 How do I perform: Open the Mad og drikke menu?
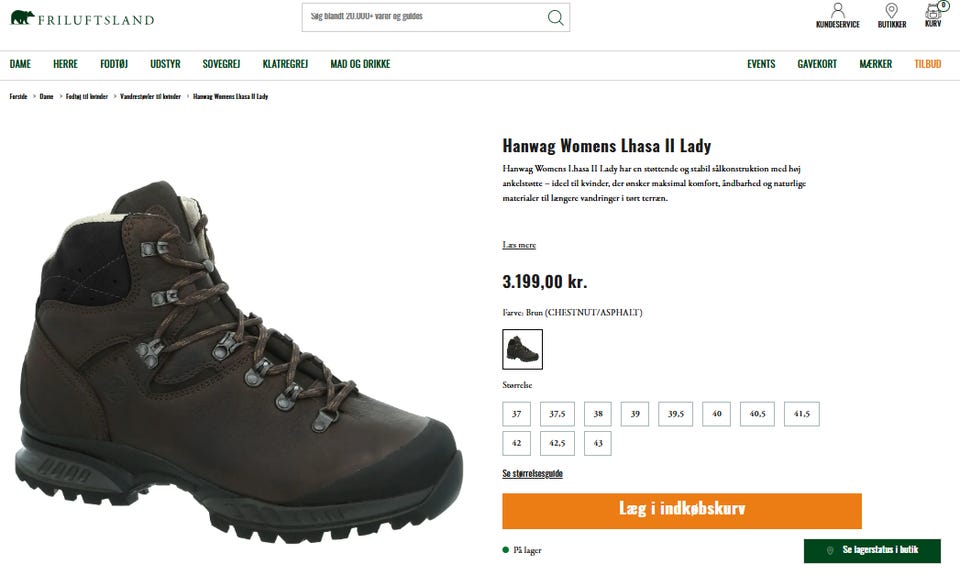[x=360, y=64]
